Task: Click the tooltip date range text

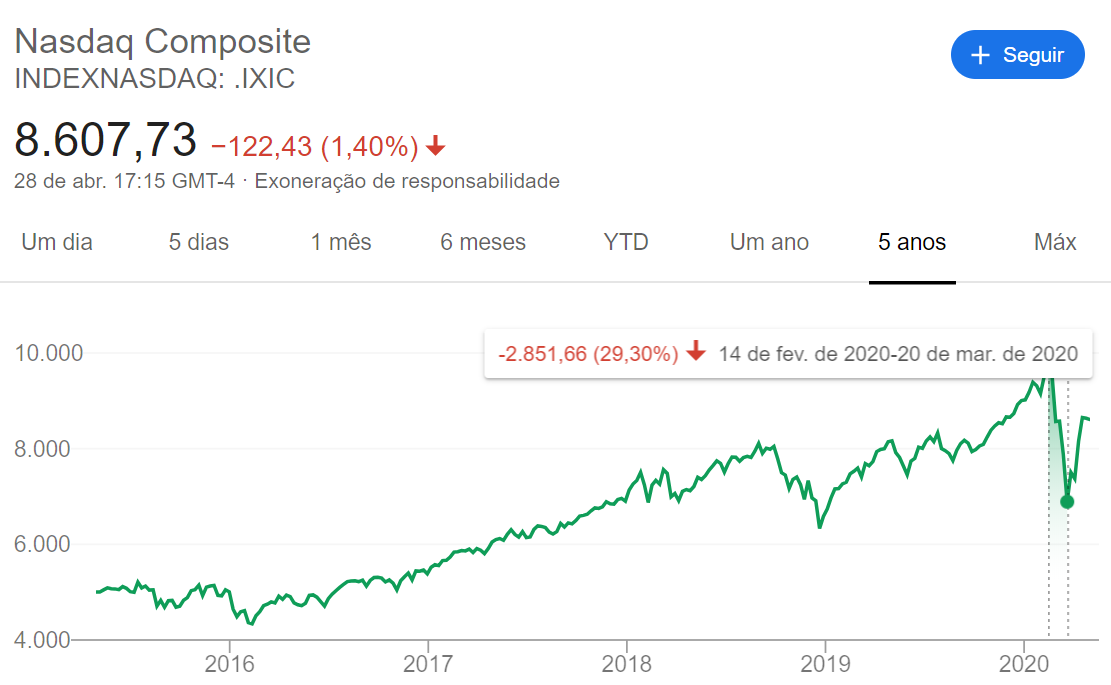Action: [898, 353]
